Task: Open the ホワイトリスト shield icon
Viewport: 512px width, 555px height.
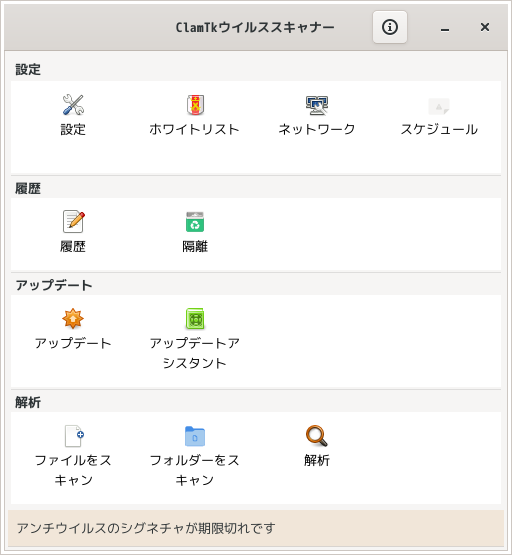Action: click(195, 105)
